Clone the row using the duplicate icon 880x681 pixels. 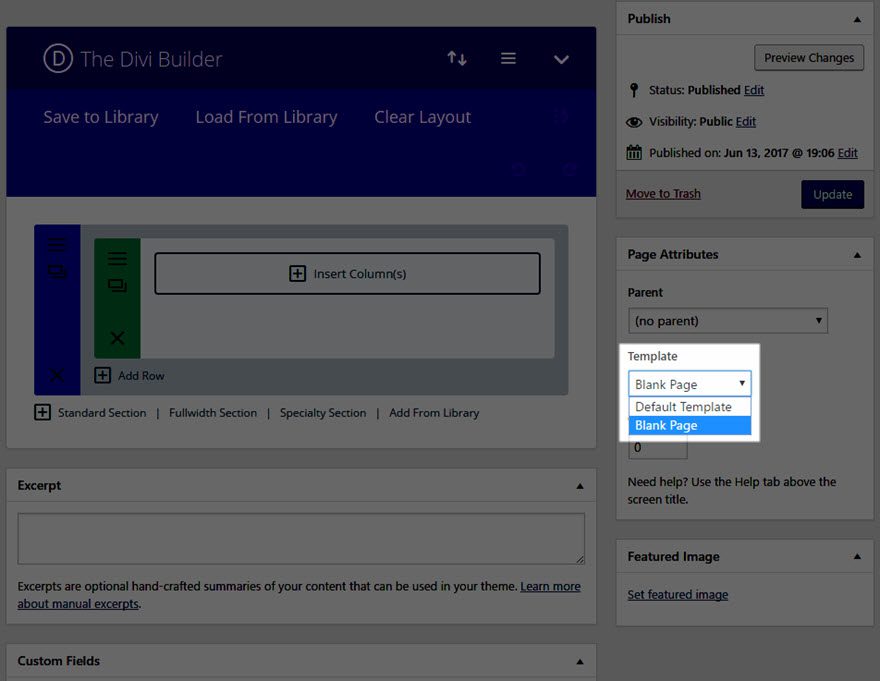coord(117,286)
